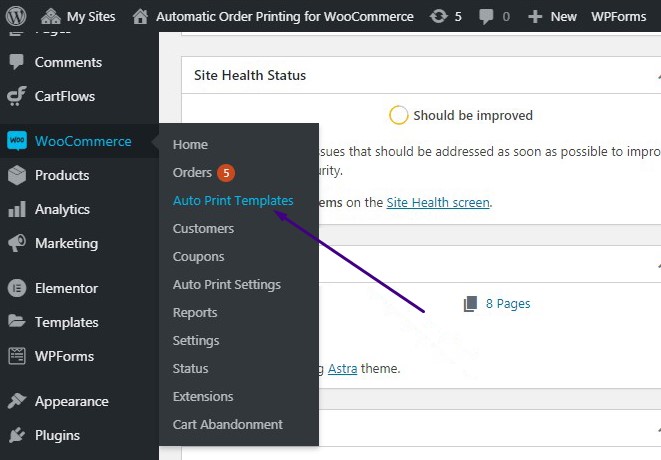The width and height of the screenshot is (661, 460).
Task: Open the Site Health screen link
Action: click(x=438, y=202)
